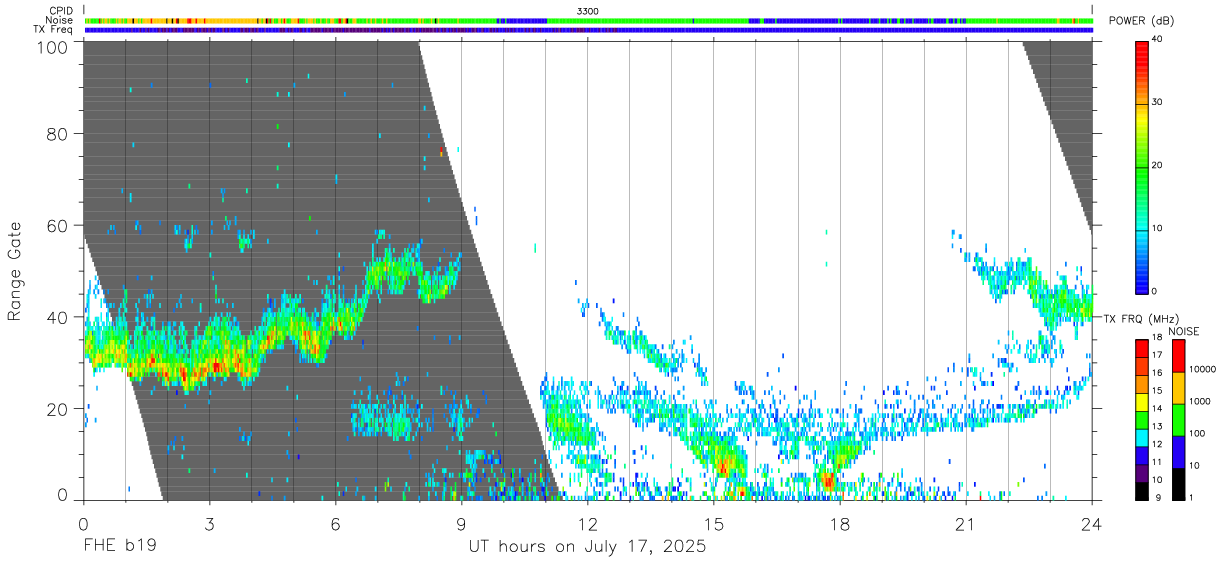Viewport: 1228px width, 567px height.
Task: Click the CPID value '3300'
Action: 588,10
